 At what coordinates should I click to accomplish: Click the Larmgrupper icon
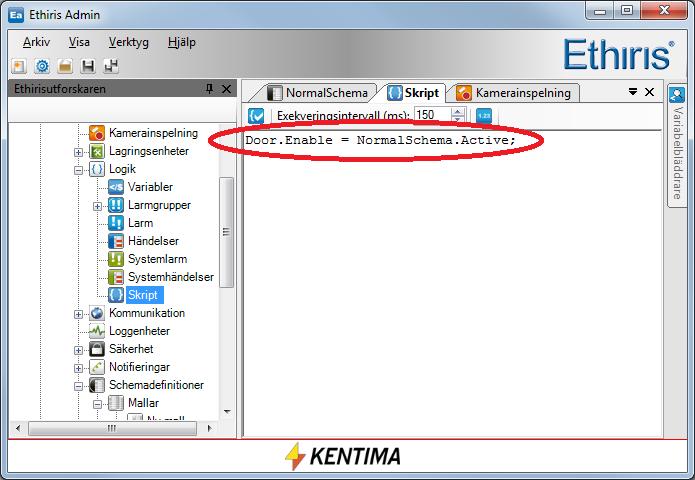(x=116, y=205)
